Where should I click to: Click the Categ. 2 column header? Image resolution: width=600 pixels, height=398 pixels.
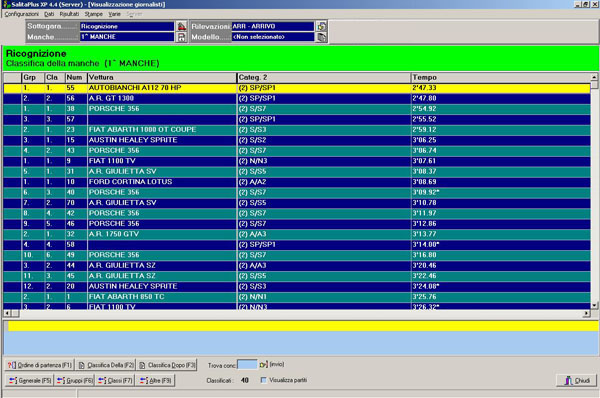[324, 77]
